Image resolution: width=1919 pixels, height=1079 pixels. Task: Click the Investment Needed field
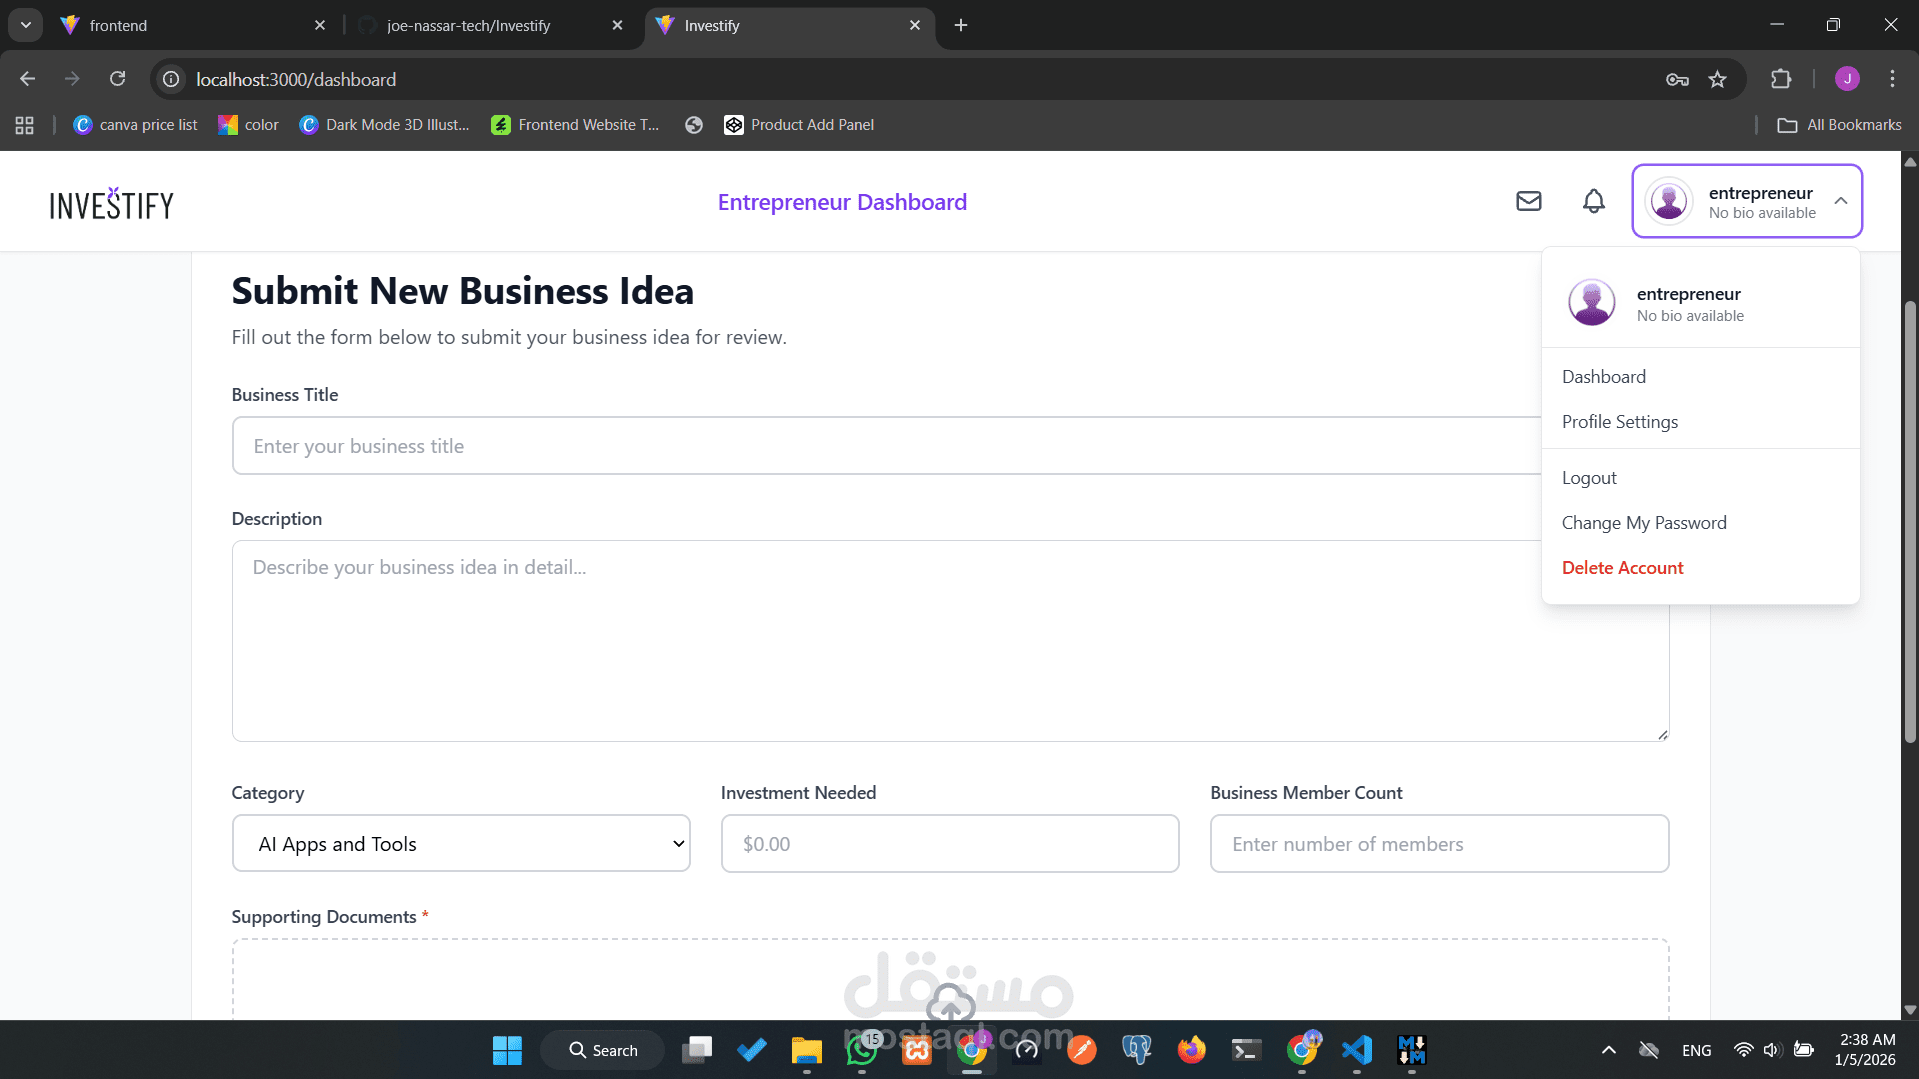pos(949,843)
